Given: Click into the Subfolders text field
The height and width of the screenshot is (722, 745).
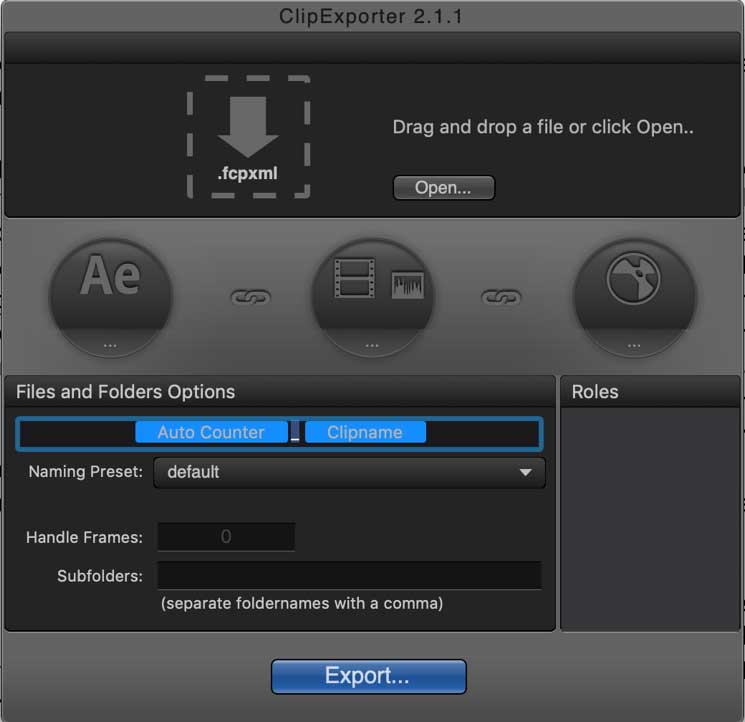Looking at the screenshot, I should click(x=349, y=575).
